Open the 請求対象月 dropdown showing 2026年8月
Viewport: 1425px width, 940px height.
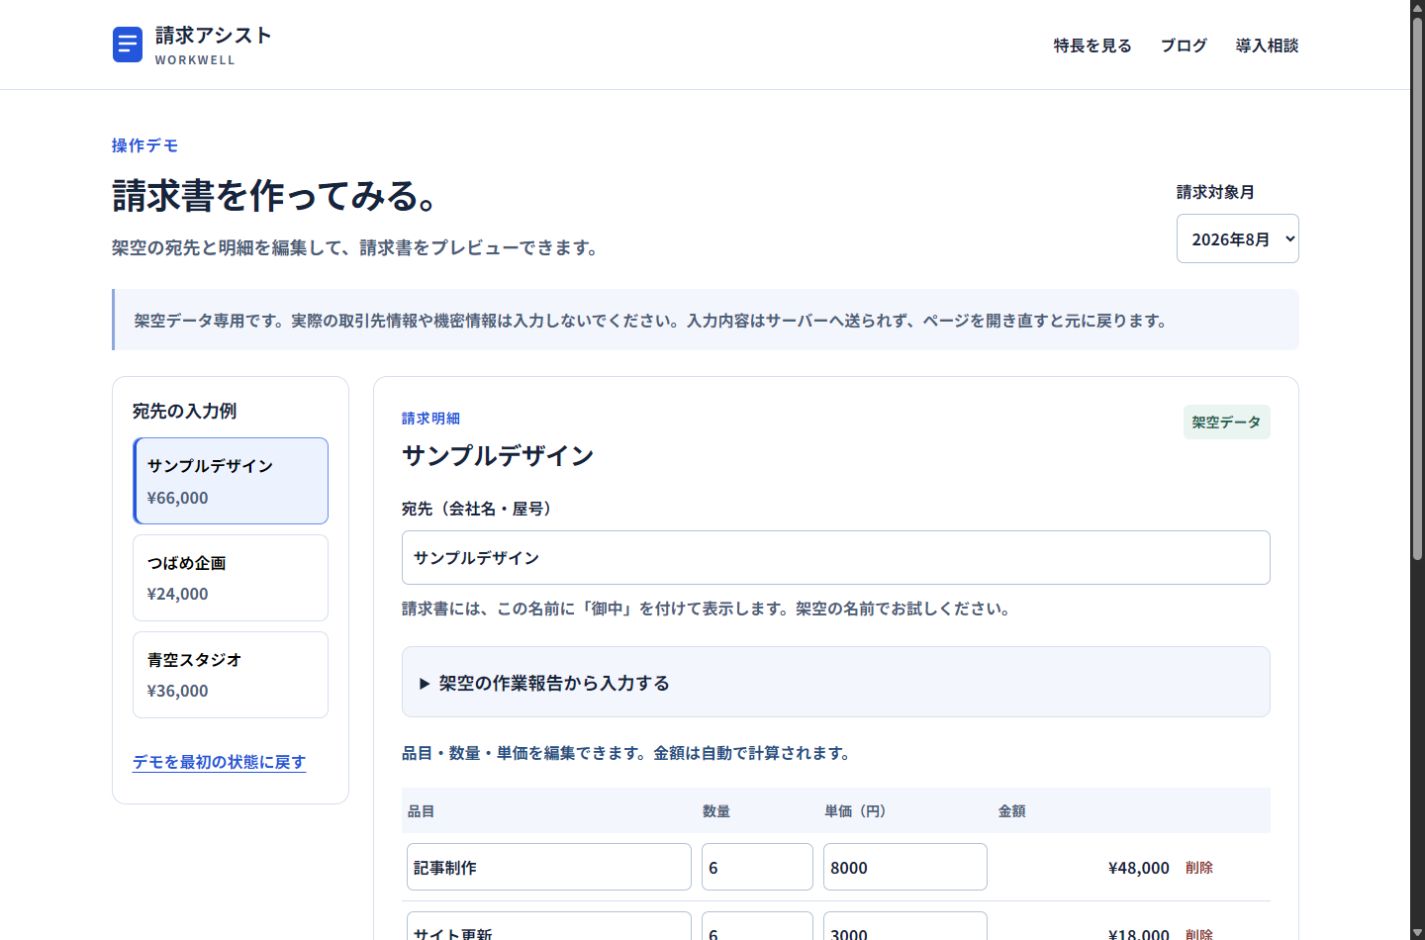tap(1237, 239)
